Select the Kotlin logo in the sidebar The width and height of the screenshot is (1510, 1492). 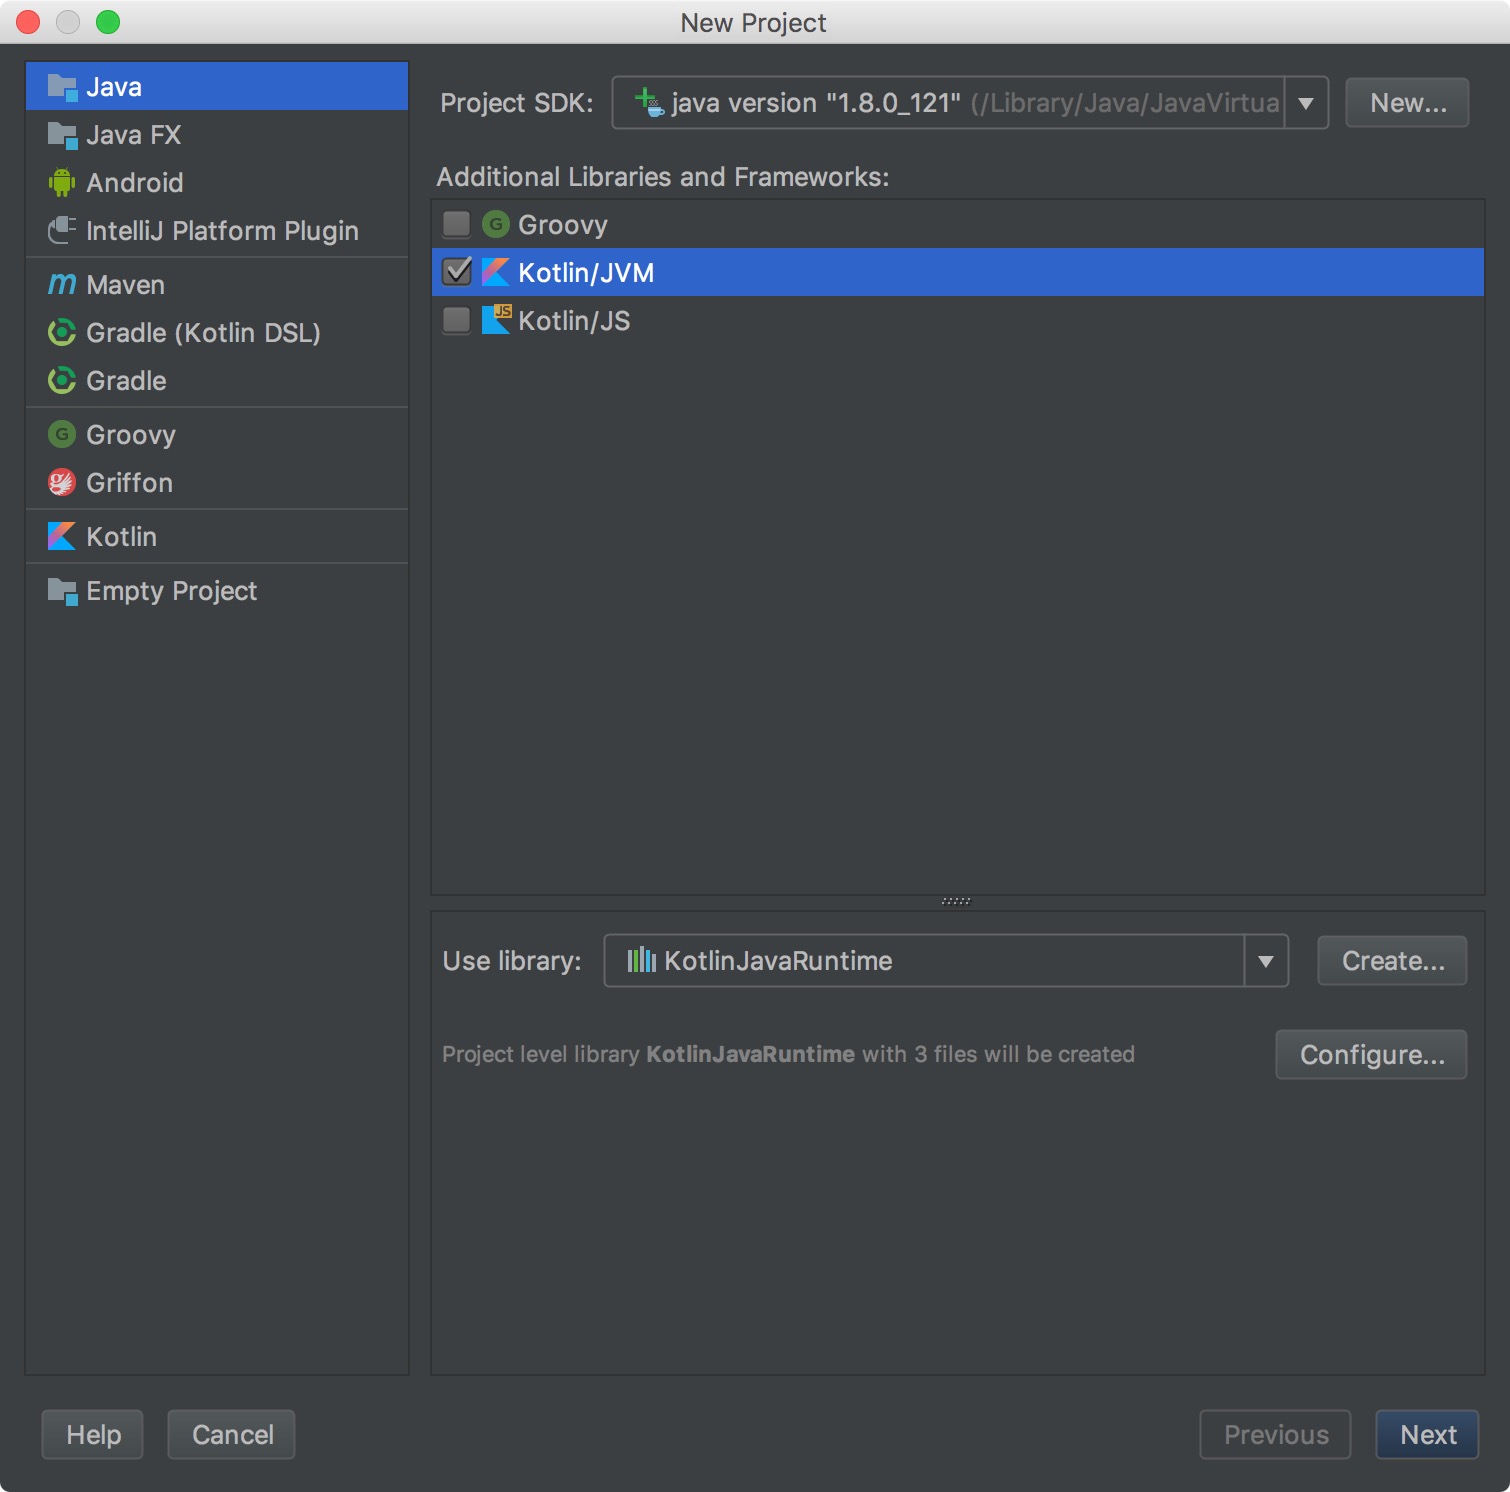[x=62, y=536]
